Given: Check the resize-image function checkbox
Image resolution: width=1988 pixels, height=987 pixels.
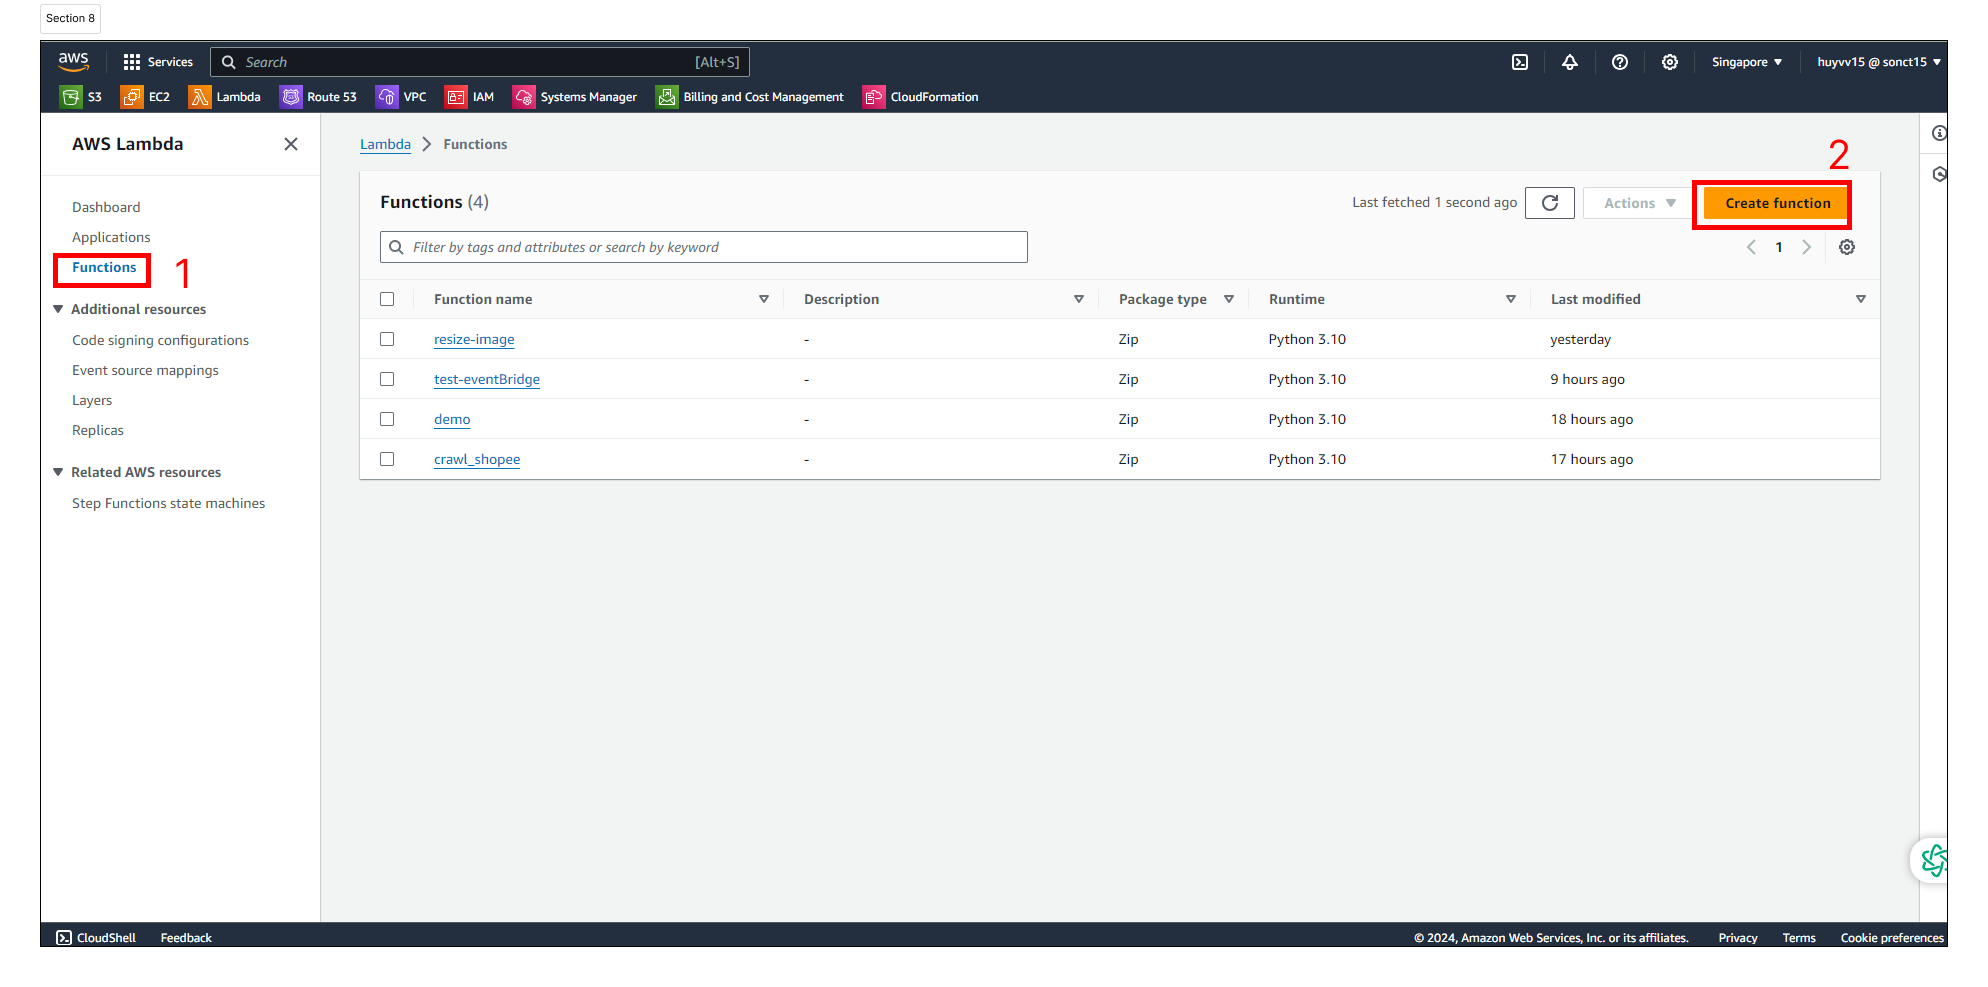Looking at the screenshot, I should pos(387,339).
